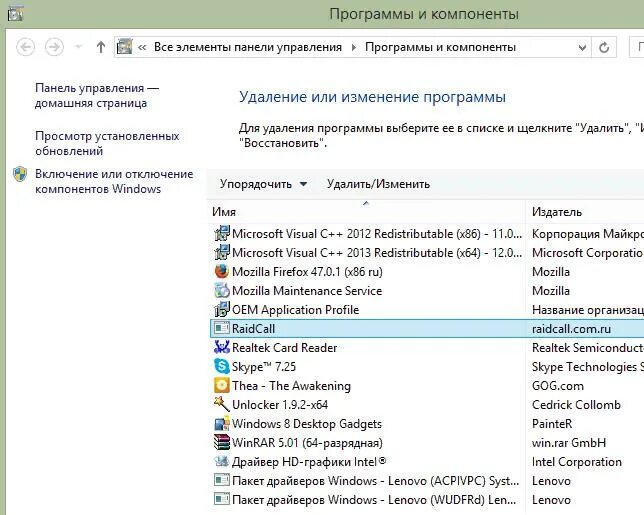
Task: Click publisher 'win.rar GmbH' cell
Action: point(569,443)
